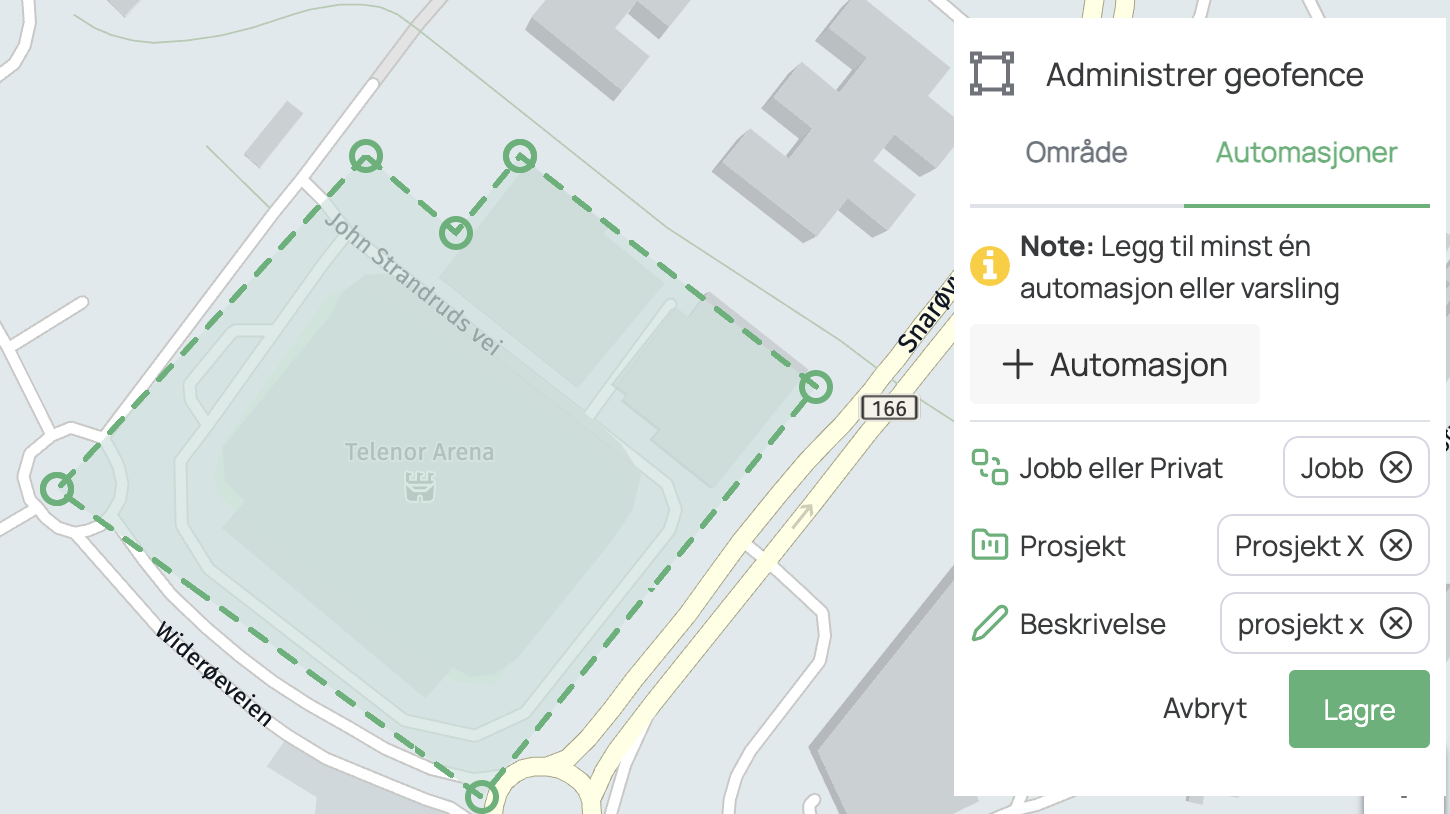Click the Jobb eller Privat switch icon
The width and height of the screenshot is (1450, 814).
tap(990, 467)
